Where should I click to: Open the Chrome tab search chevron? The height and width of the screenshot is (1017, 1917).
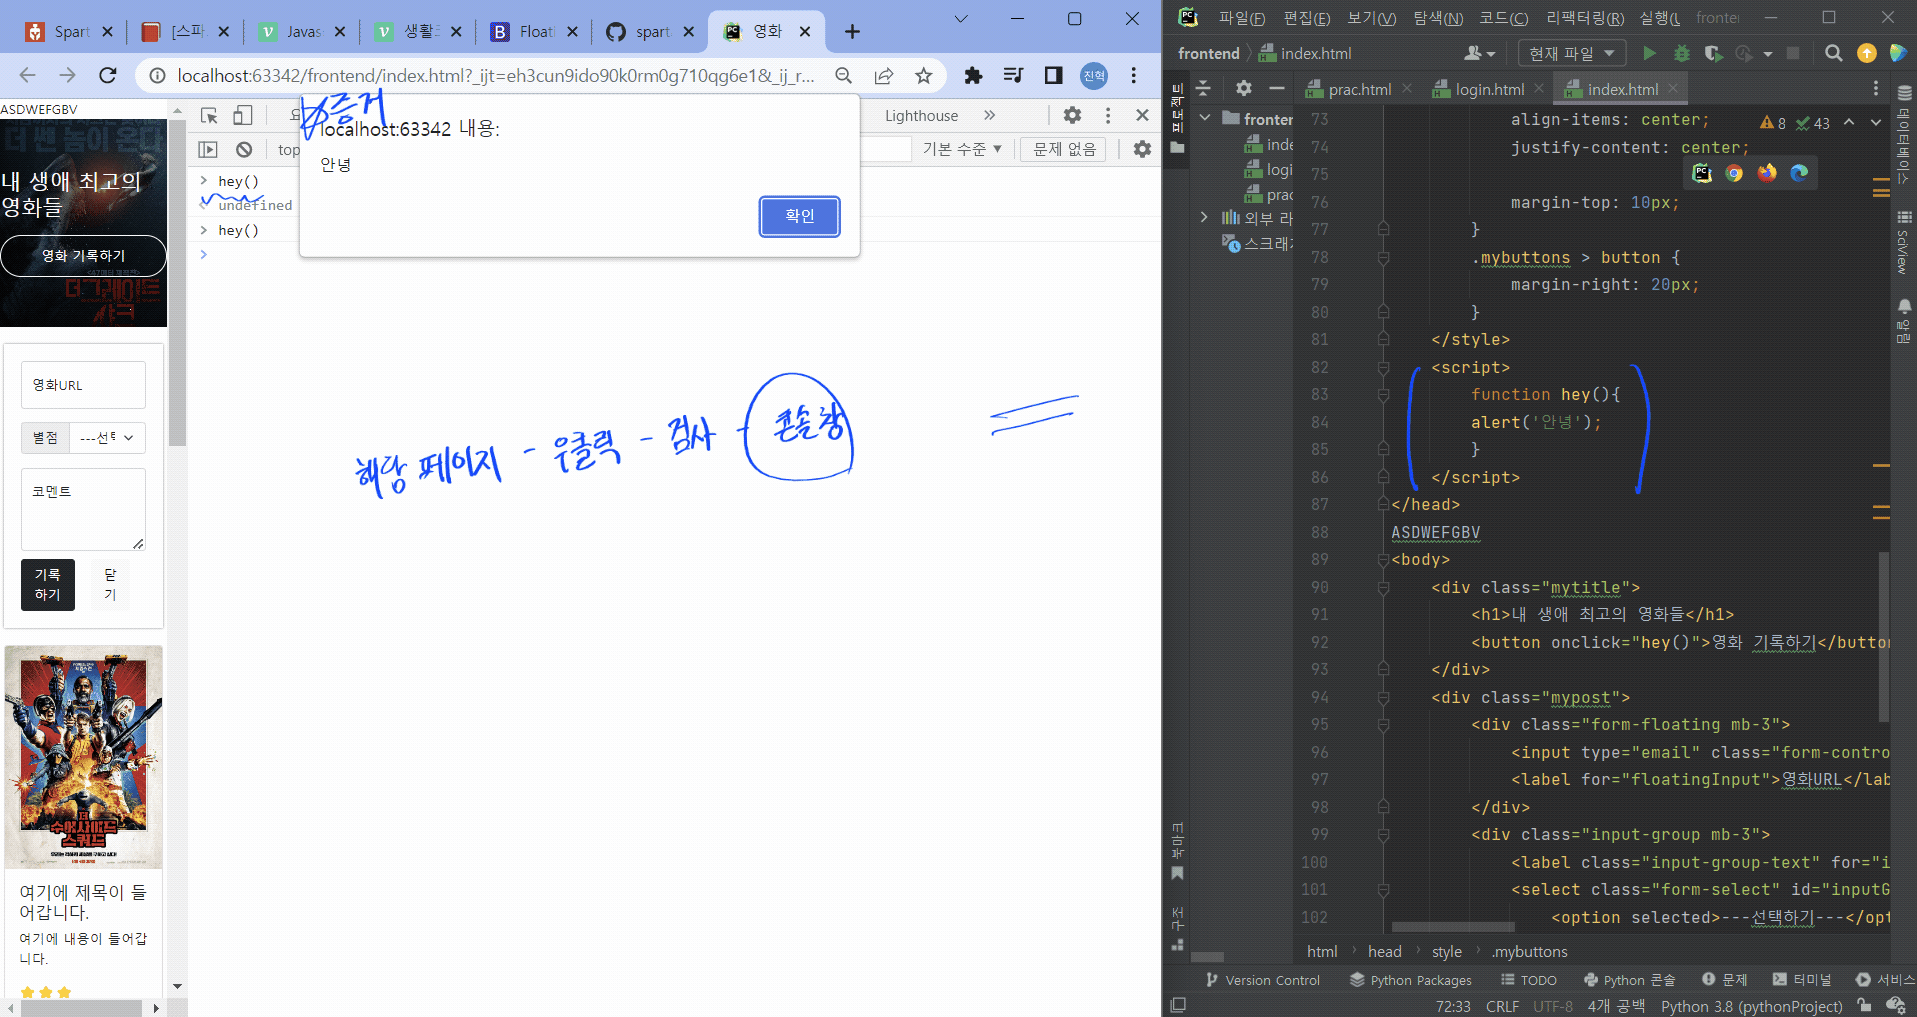961,18
